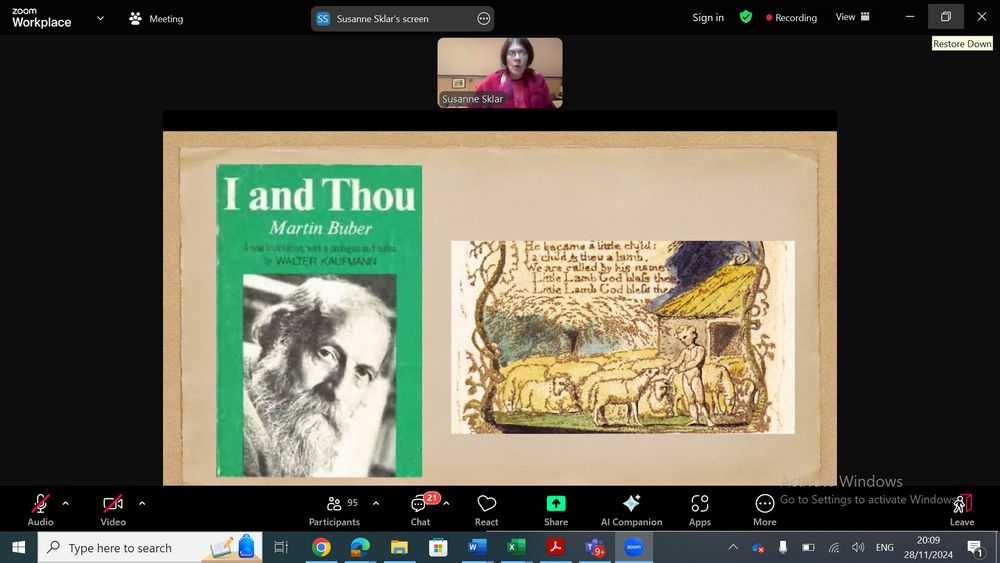Open the volume speaker tray icon
1000x563 pixels.
click(x=858, y=547)
